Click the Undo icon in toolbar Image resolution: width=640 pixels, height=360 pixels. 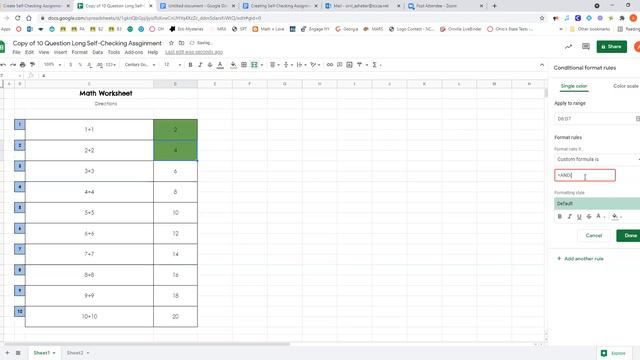point(3,65)
